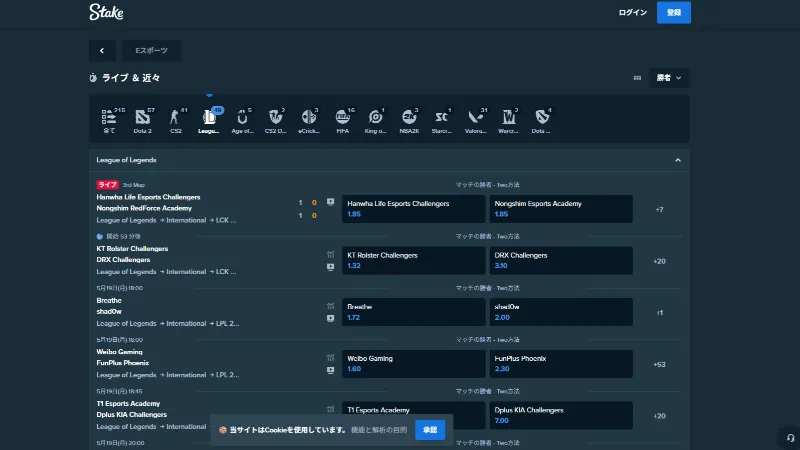Click the ライブ live badge
The width and height of the screenshot is (800, 450).
(107, 185)
